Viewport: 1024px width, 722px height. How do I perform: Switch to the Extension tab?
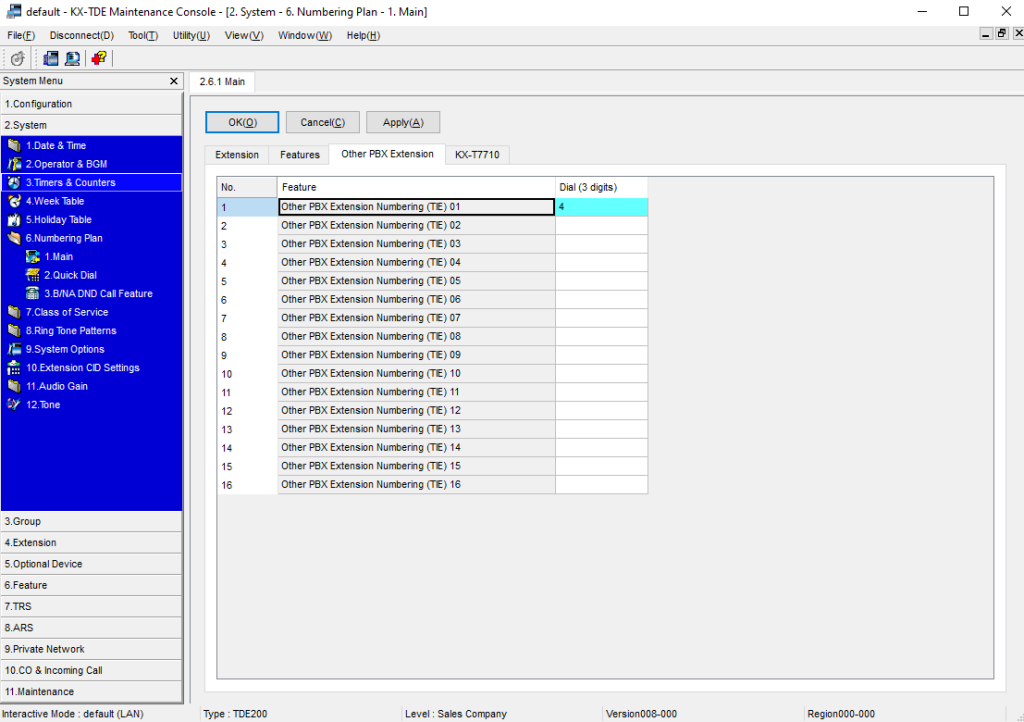pyautogui.click(x=237, y=155)
